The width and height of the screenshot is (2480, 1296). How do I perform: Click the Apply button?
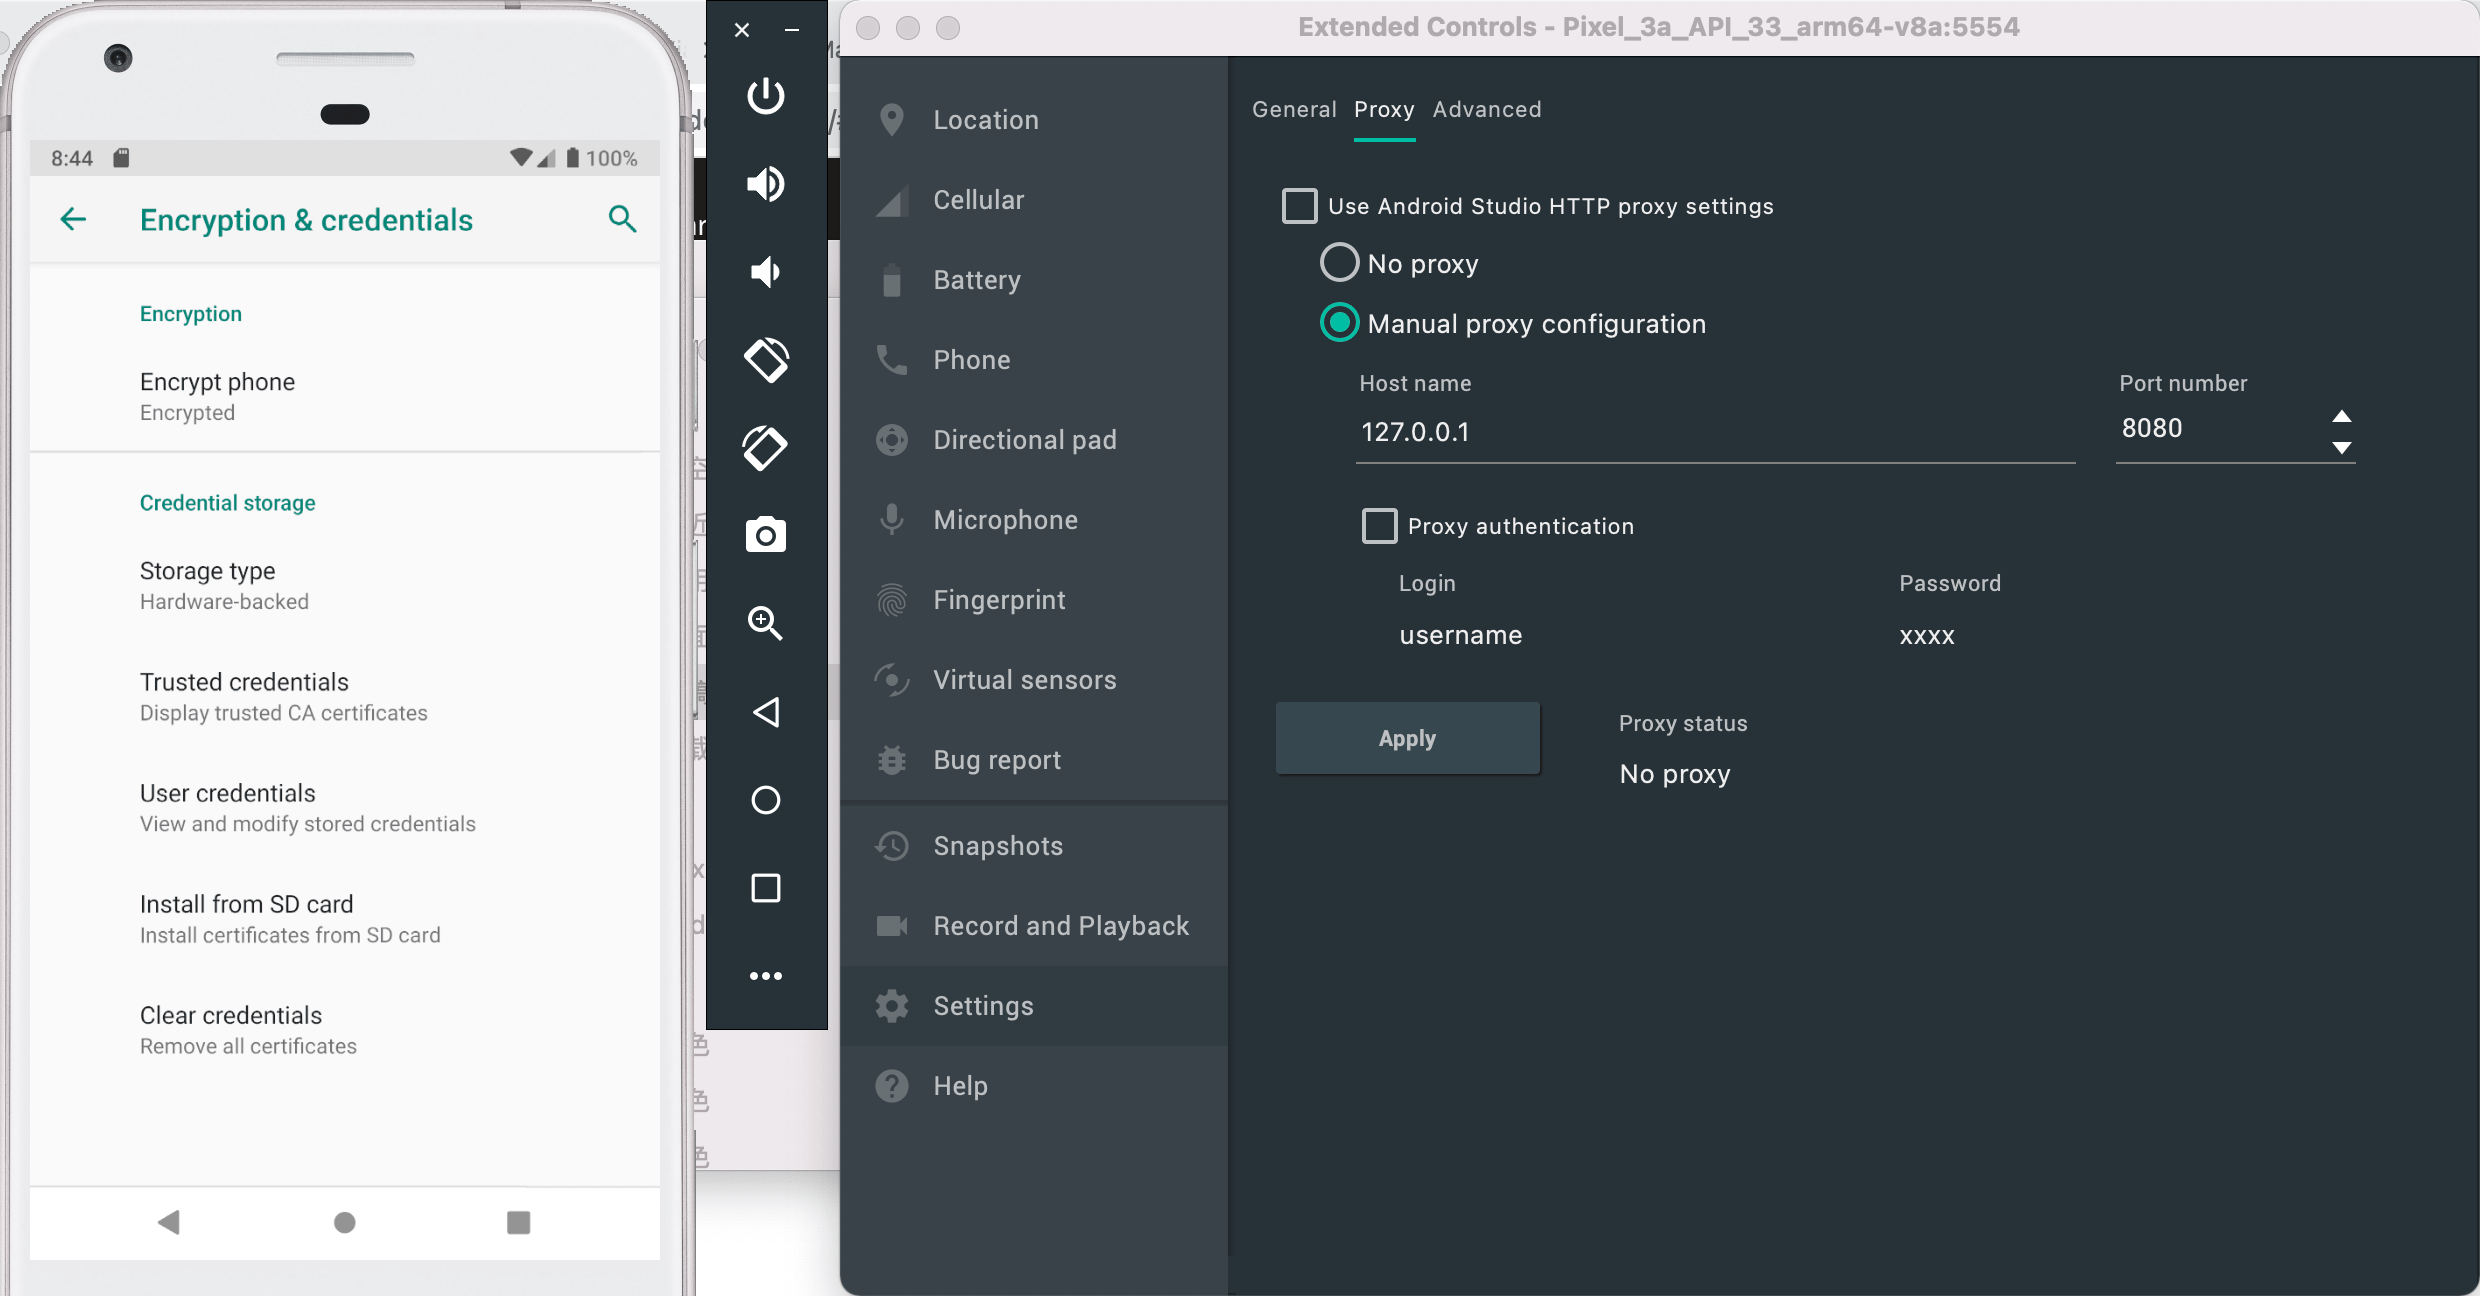click(x=1406, y=738)
